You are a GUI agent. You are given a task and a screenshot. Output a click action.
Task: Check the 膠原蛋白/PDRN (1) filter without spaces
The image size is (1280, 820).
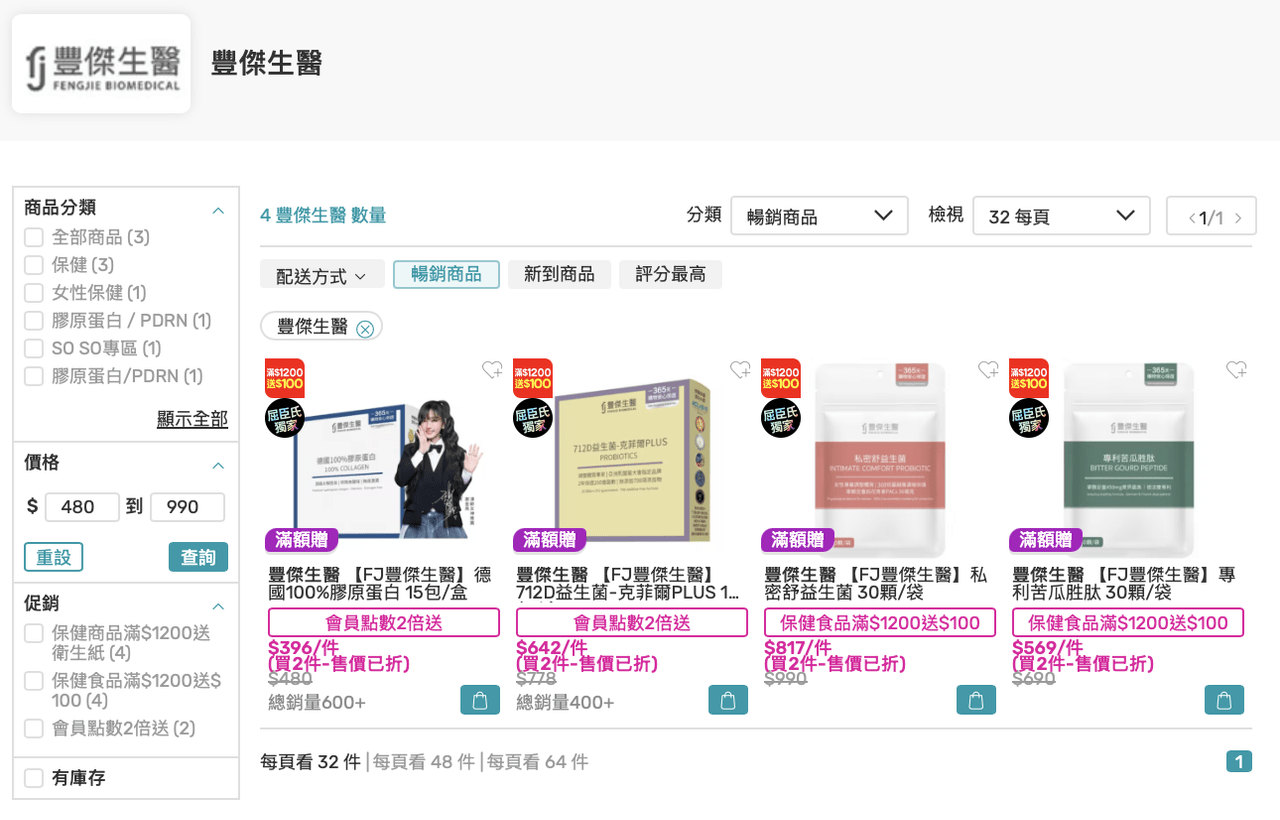34,376
